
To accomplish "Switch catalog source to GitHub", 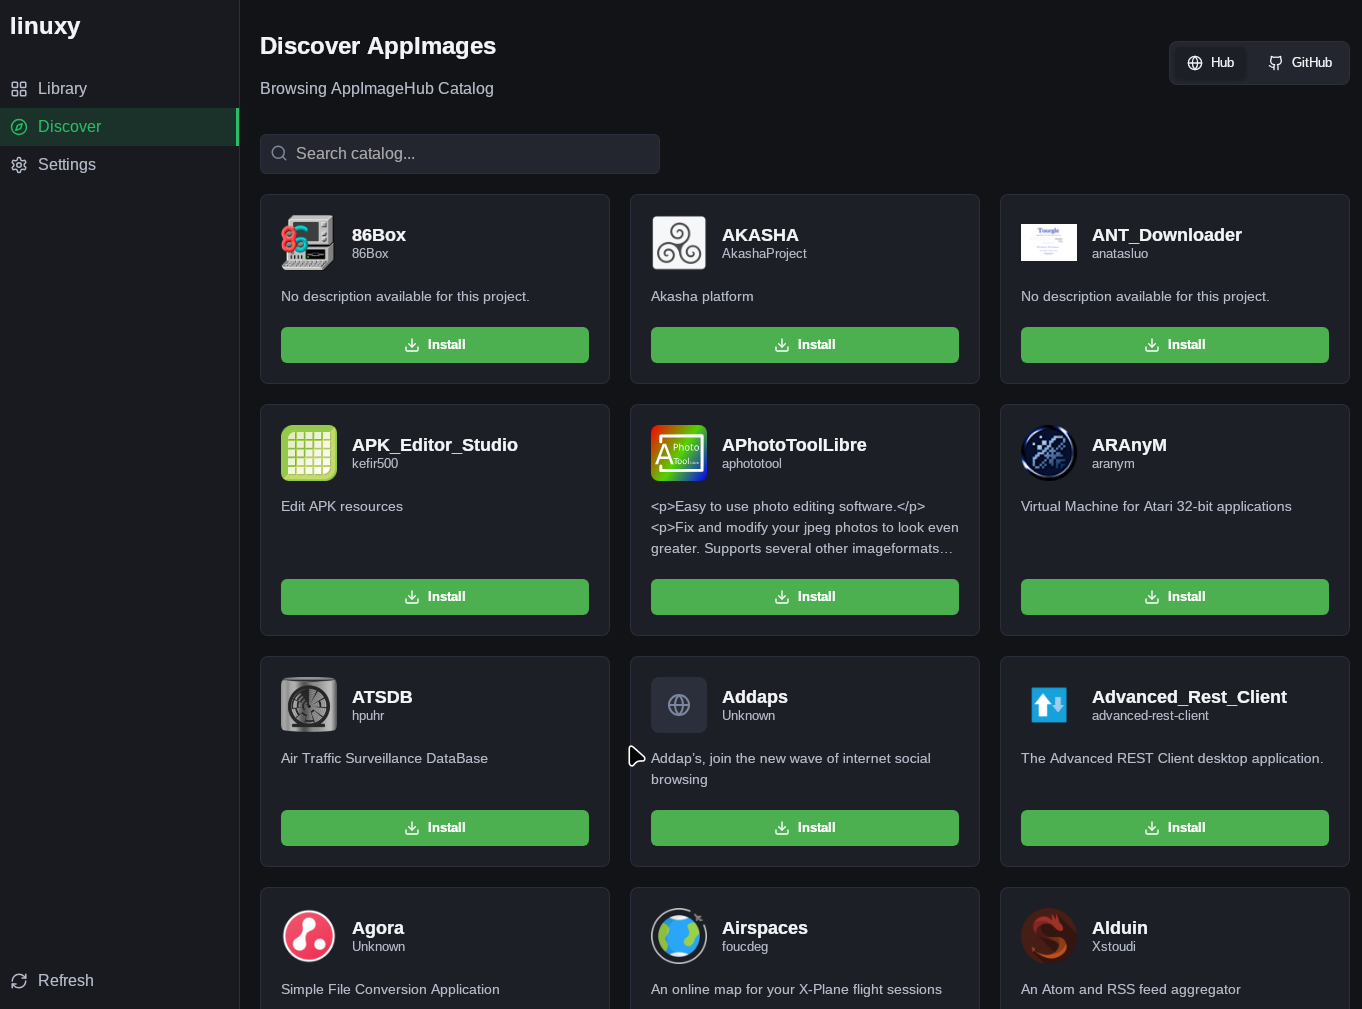I will pyautogui.click(x=1299, y=63).
